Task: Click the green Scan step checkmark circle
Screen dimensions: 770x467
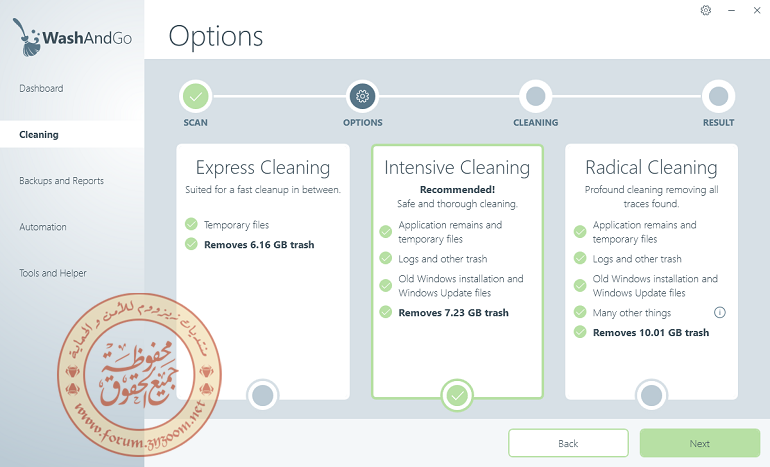Action: (195, 96)
